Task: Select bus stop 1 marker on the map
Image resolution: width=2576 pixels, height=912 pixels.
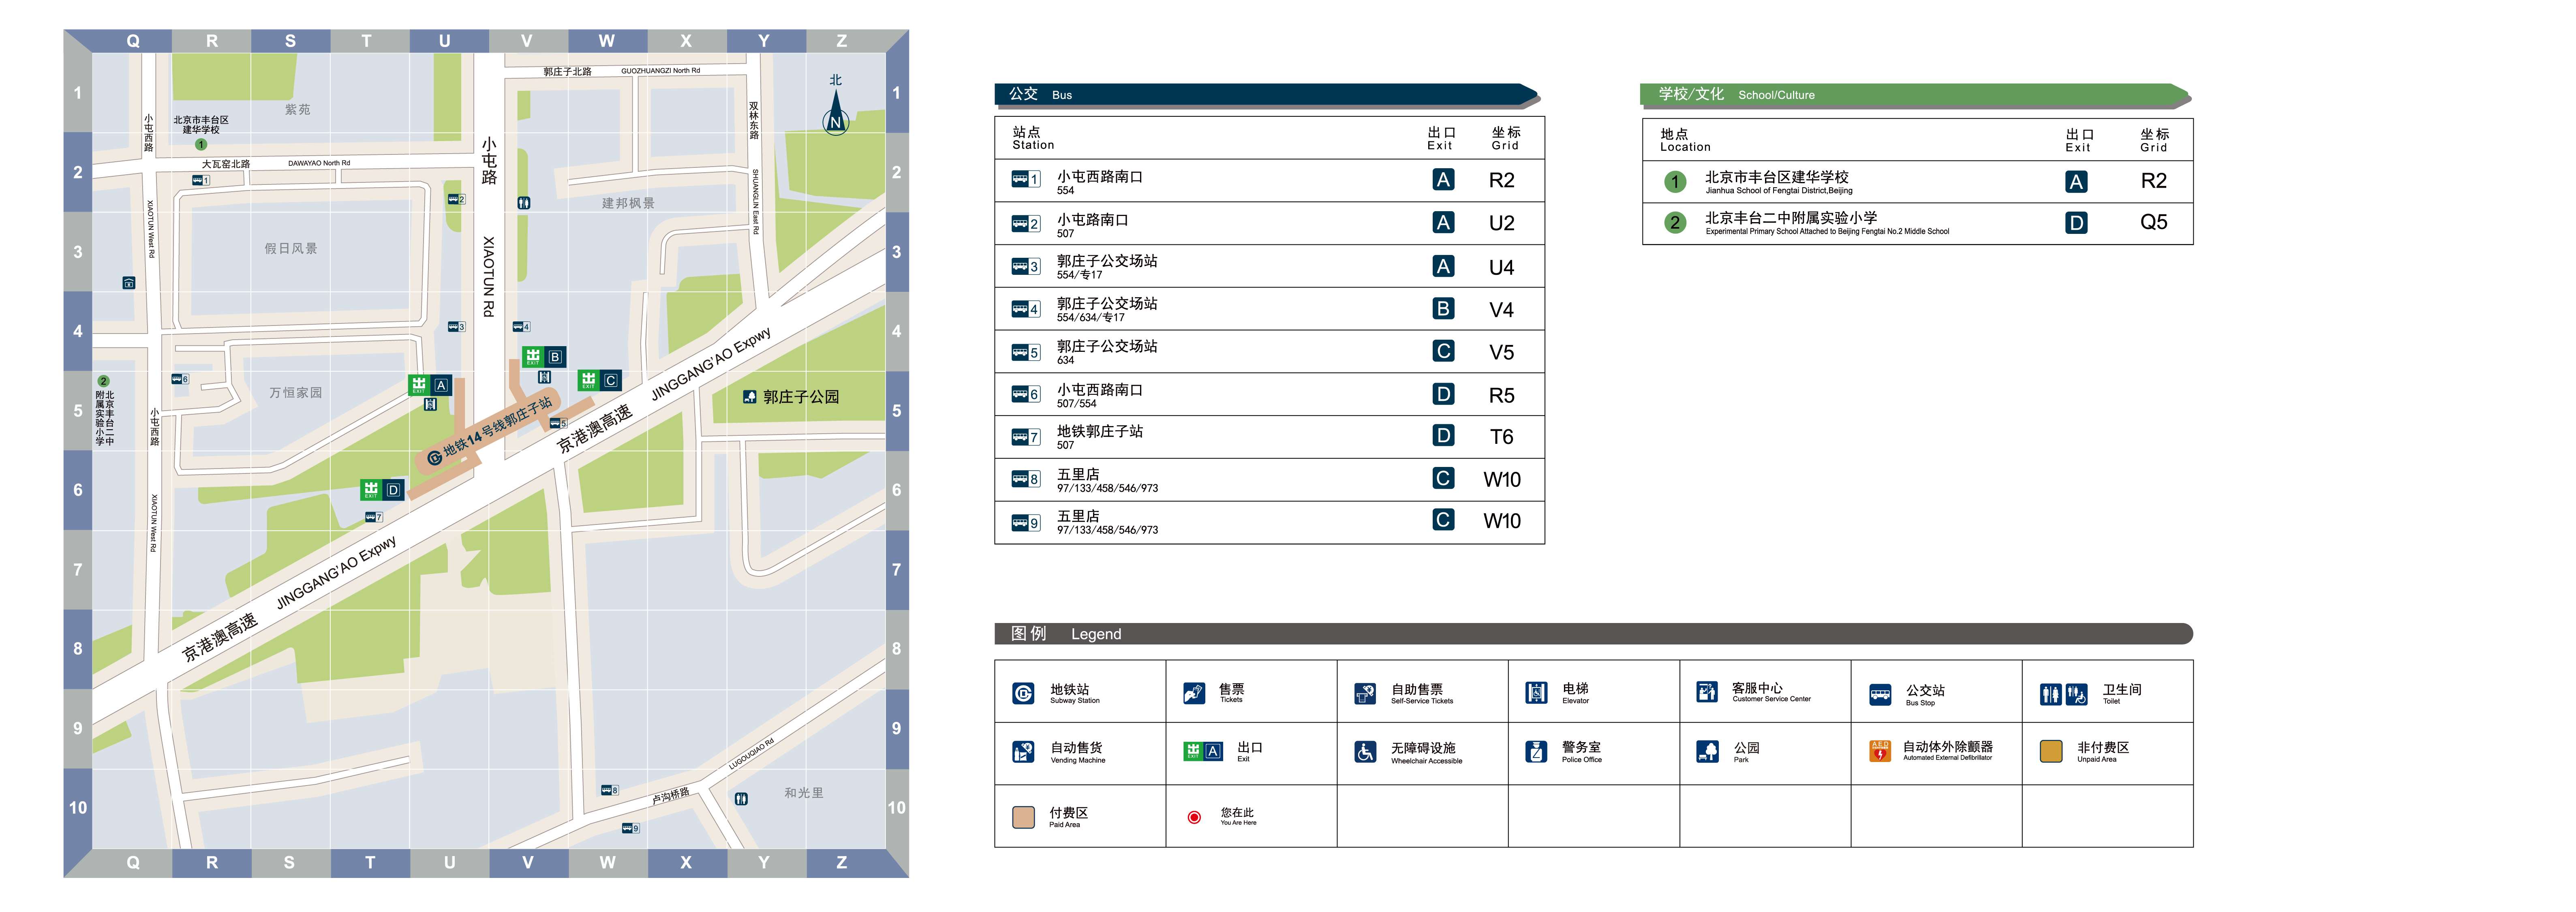Action: point(201,181)
